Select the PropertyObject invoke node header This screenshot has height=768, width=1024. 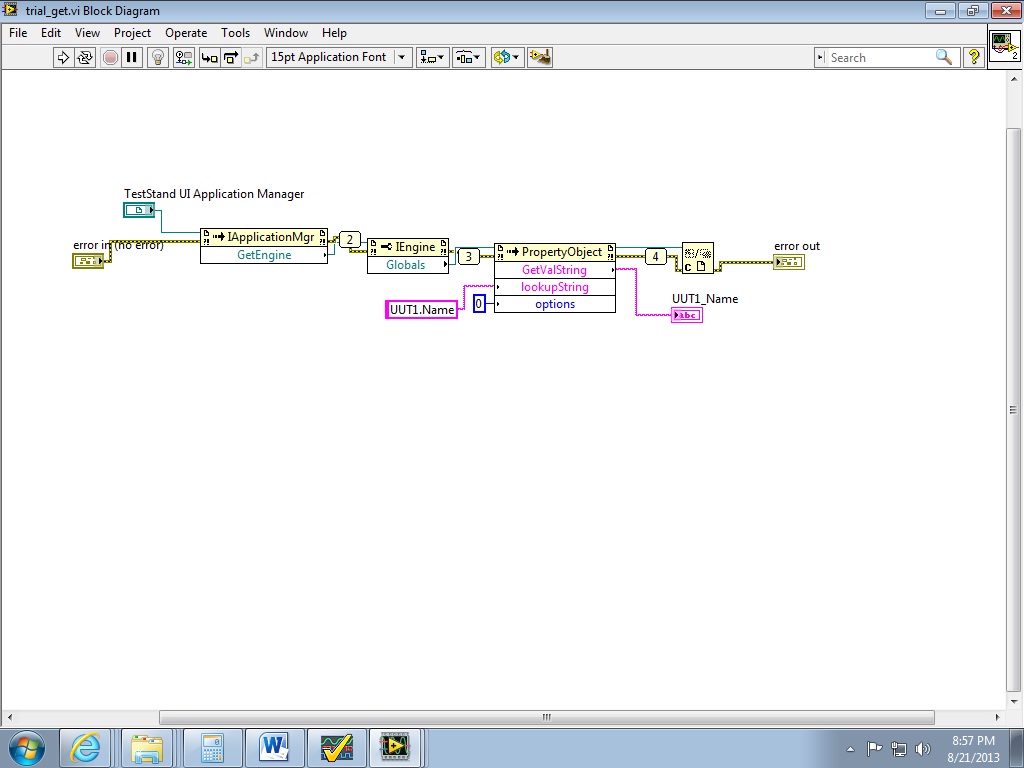[555, 252]
